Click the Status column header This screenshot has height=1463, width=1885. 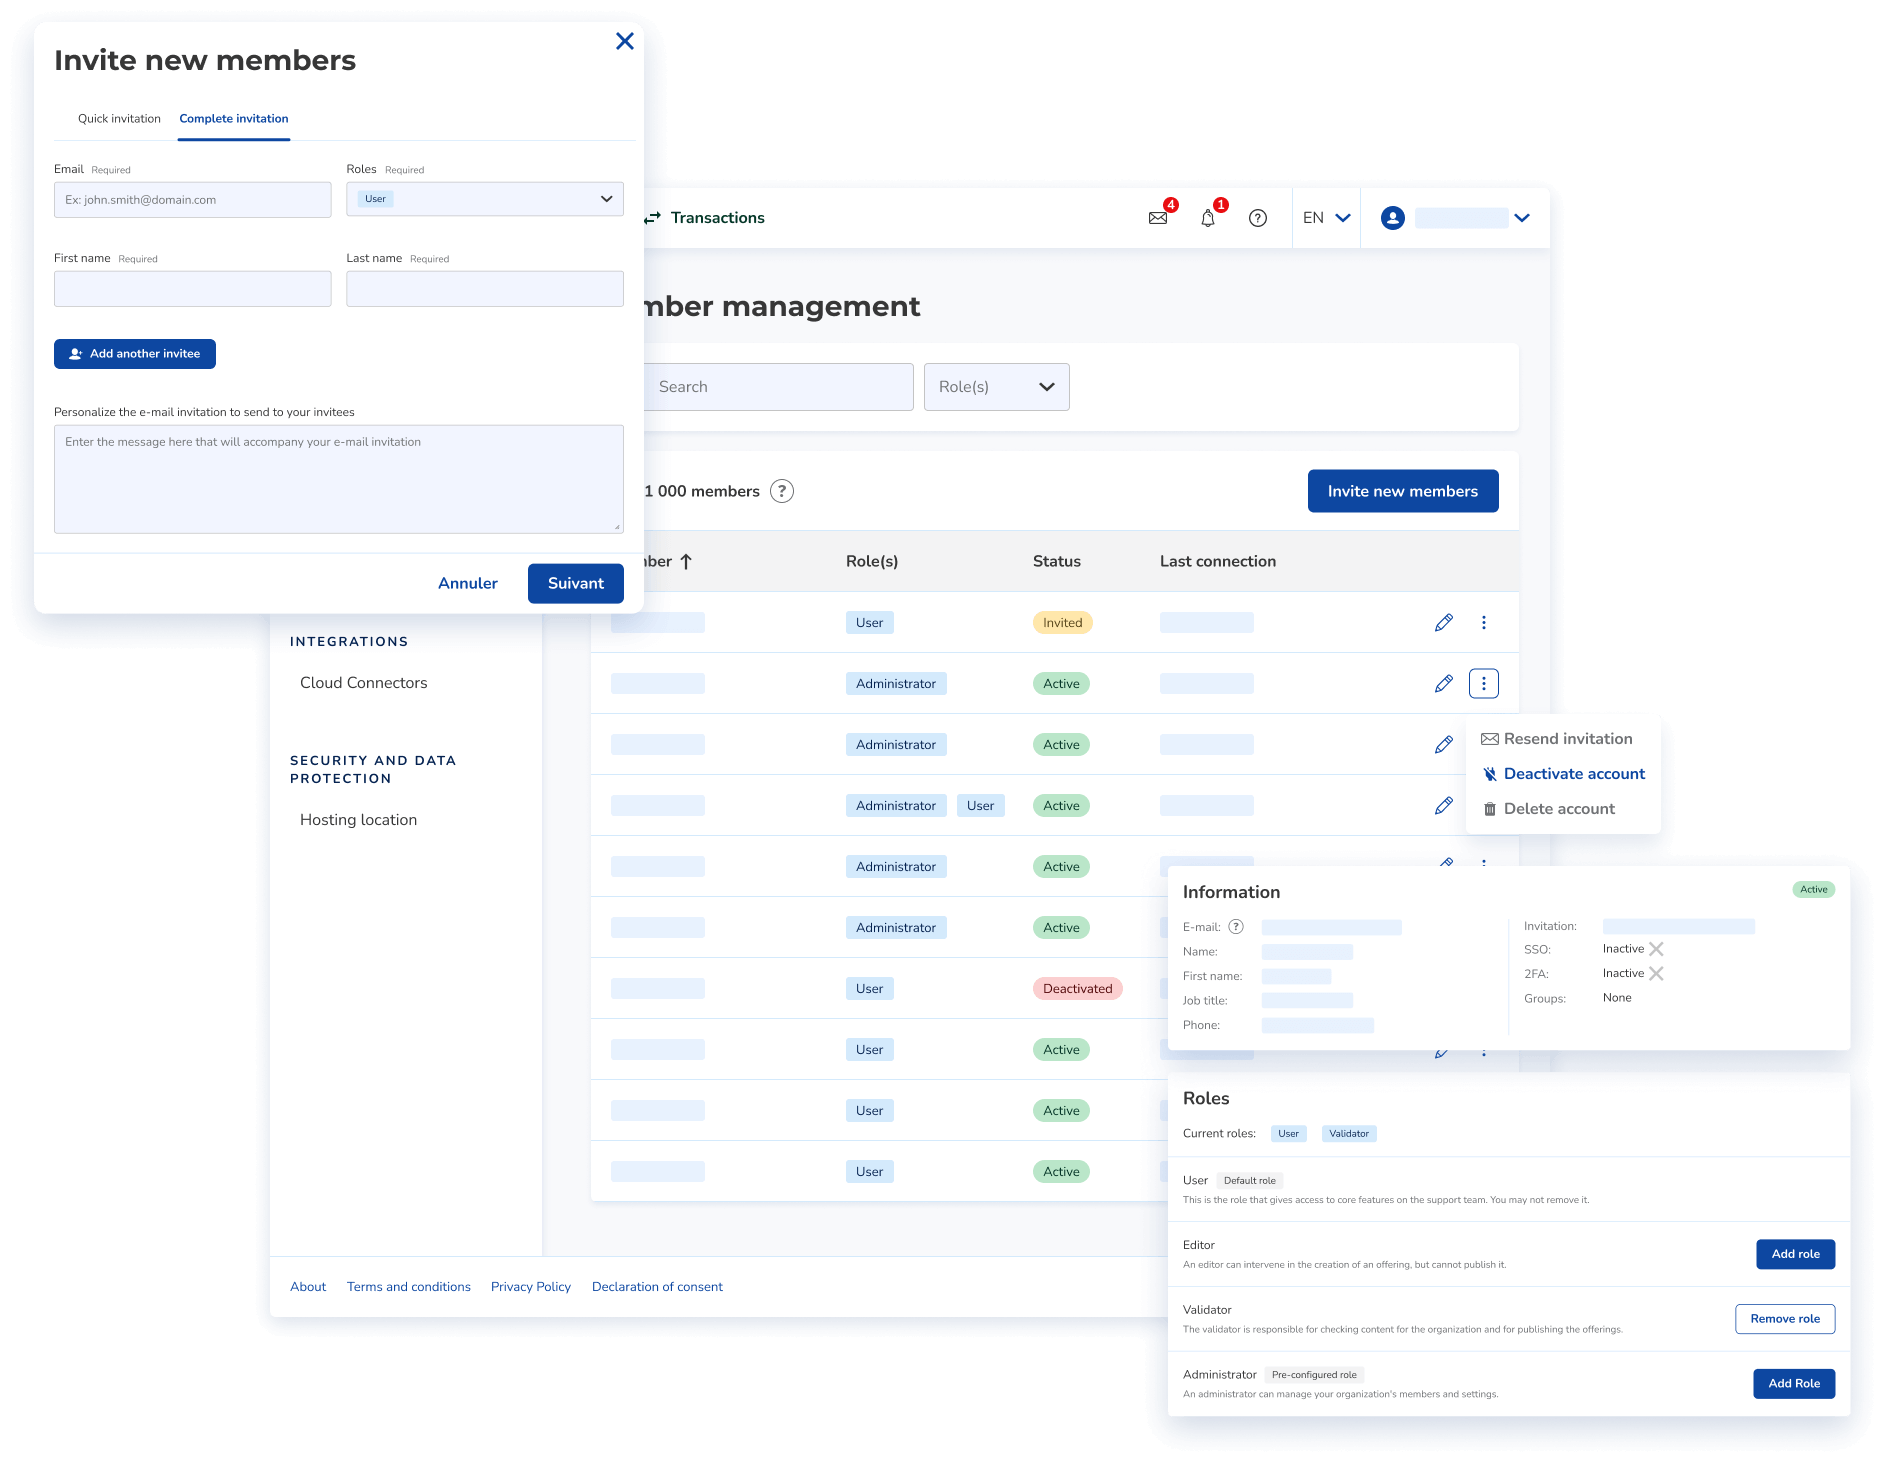[x=1057, y=562]
